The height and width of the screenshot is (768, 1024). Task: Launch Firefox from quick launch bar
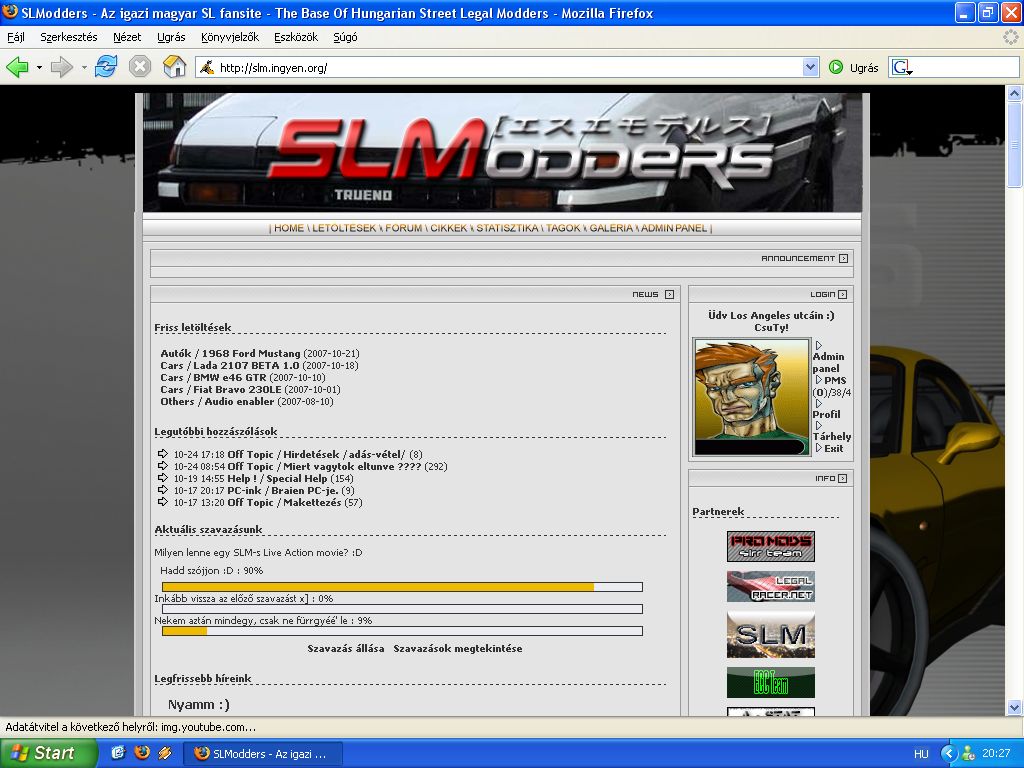click(x=141, y=752)
